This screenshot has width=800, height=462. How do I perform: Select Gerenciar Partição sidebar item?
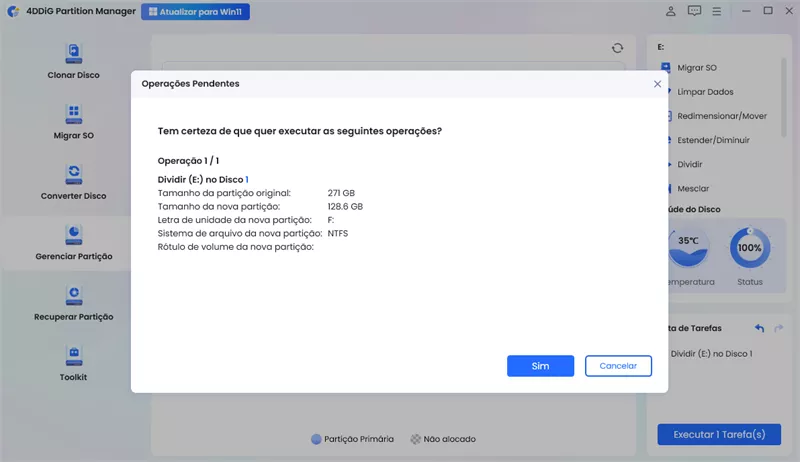73,243
